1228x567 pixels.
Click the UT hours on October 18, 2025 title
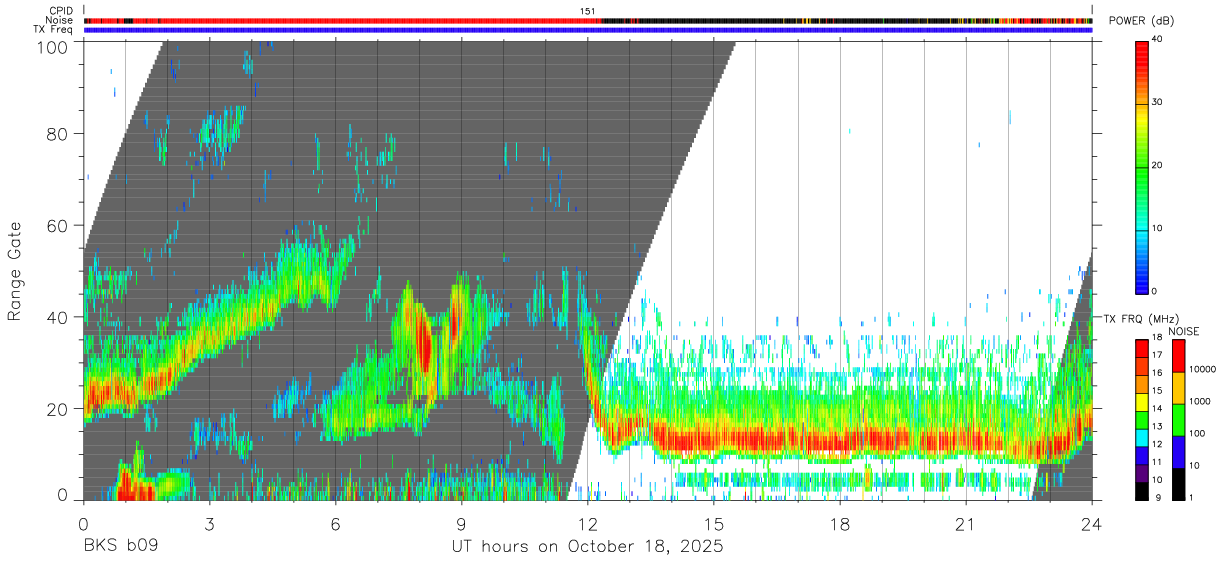[587, 547]
